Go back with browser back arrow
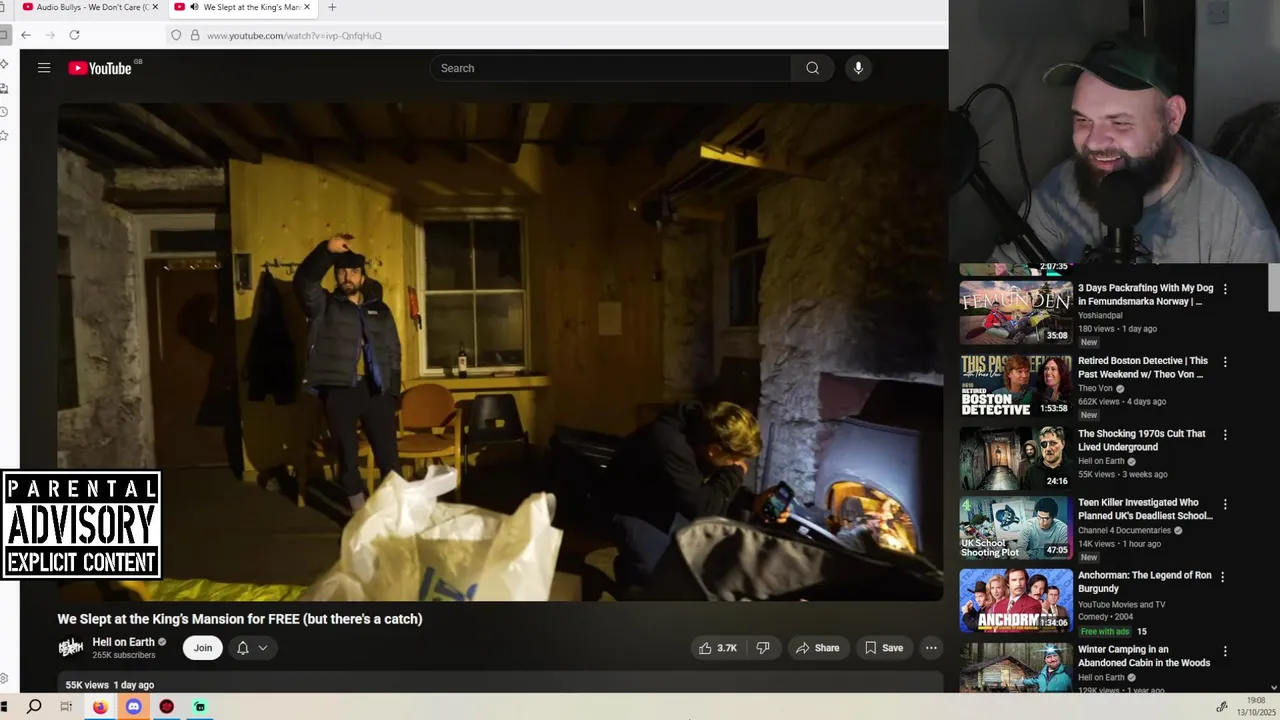The width and height of the screenshot is (1280, 720). (x=26, y=35)
